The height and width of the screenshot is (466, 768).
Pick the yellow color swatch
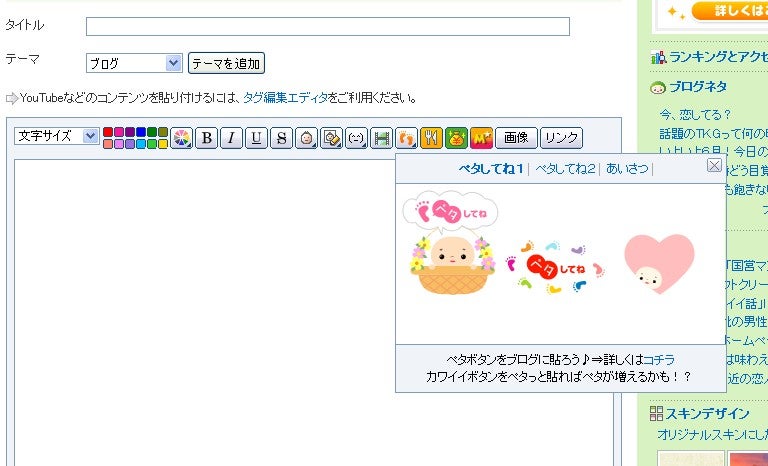(163, 144)
